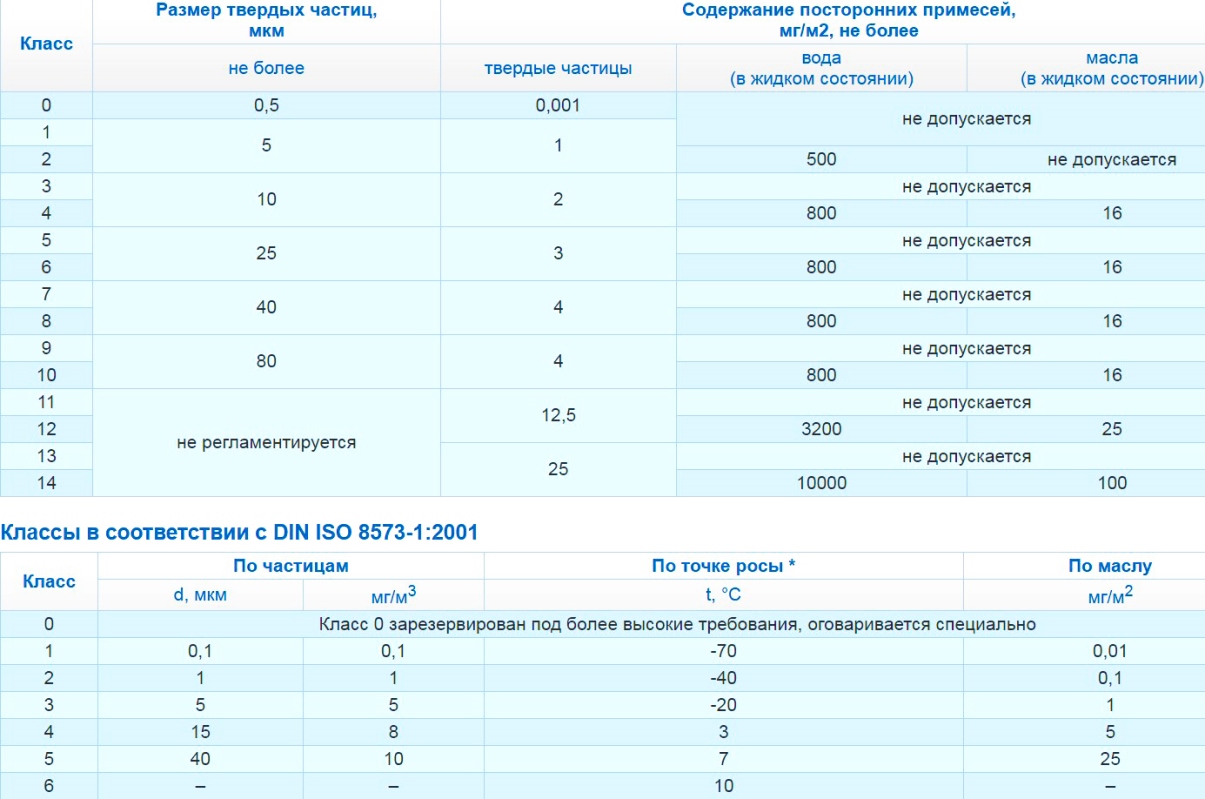
Task: Select the cell containing 10000
Action: coord(821,483)
